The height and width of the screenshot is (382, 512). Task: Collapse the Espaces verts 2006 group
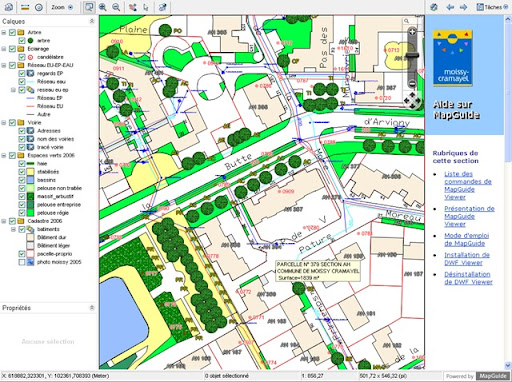point(4,155)
